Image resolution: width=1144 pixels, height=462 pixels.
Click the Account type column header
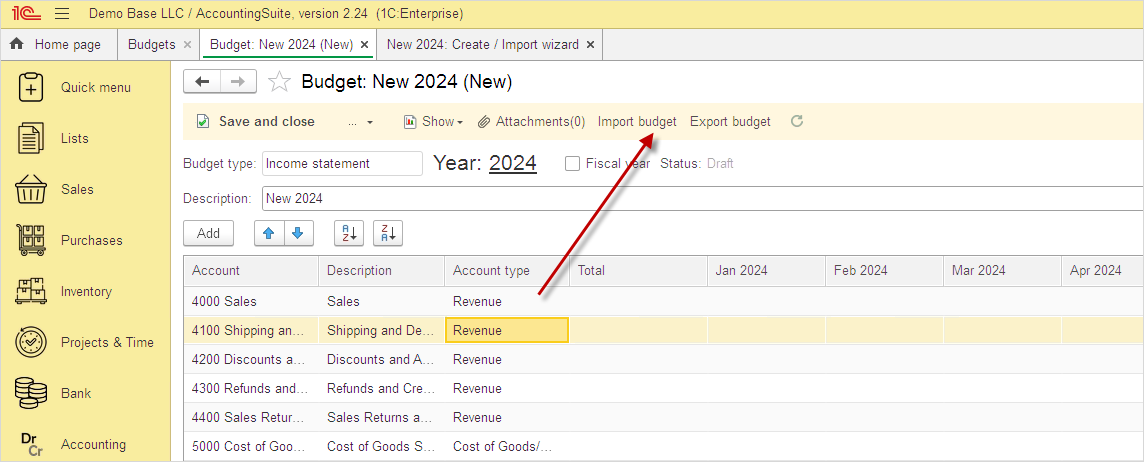[507, 271]
